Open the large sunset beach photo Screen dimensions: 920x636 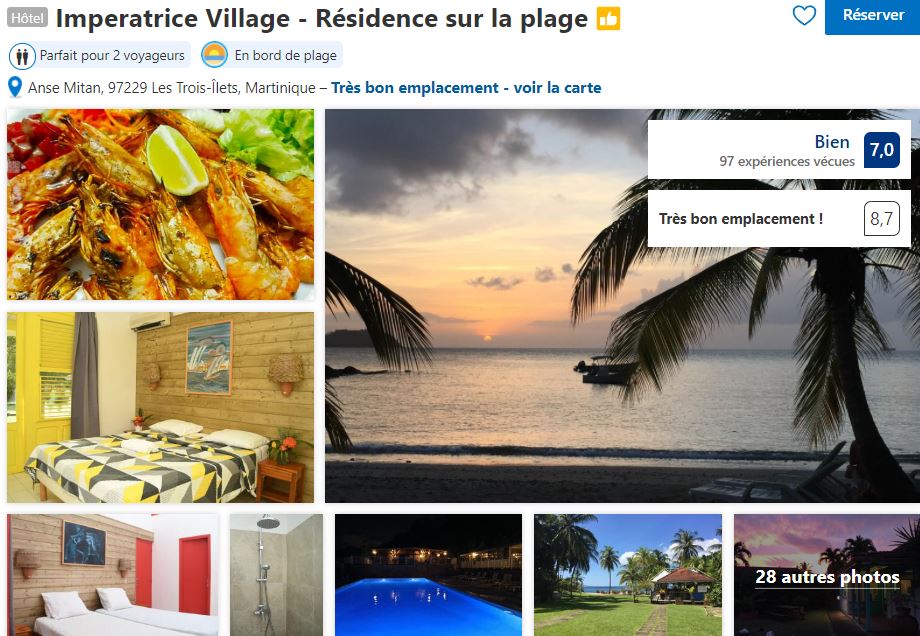622,306
